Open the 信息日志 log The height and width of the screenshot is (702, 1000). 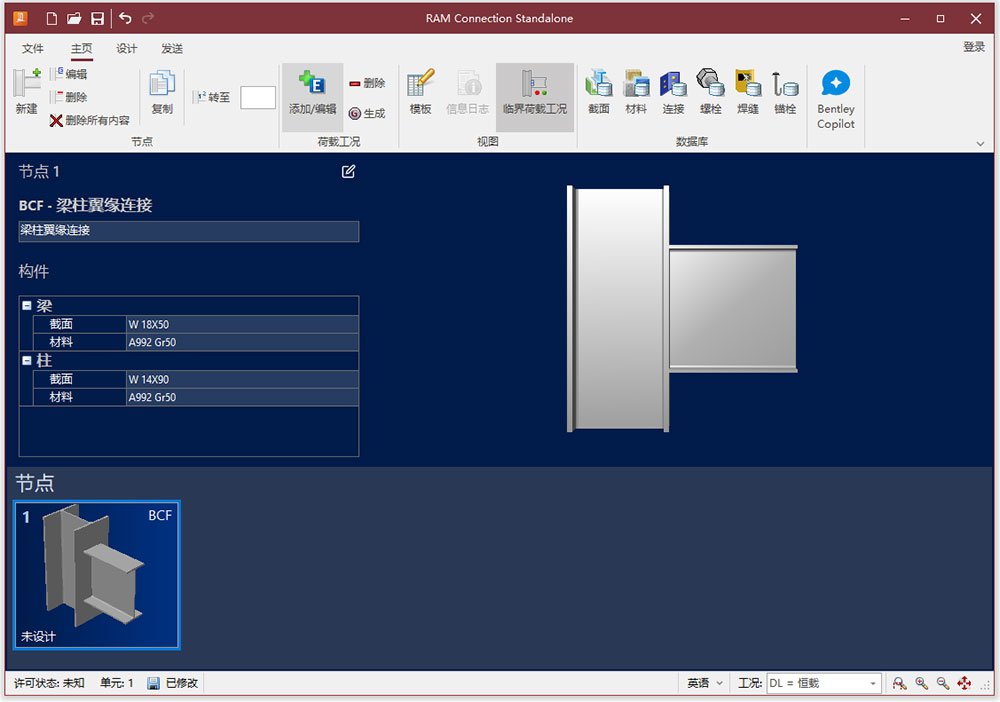tap(467, 93)
